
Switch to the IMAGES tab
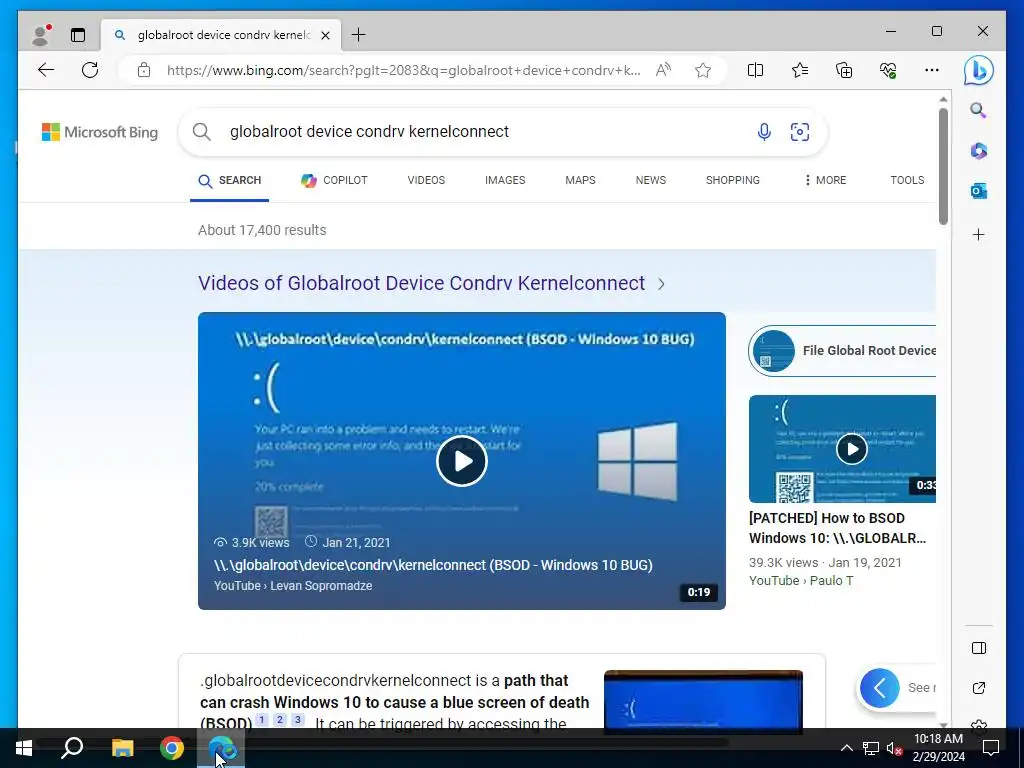[505, 180]
